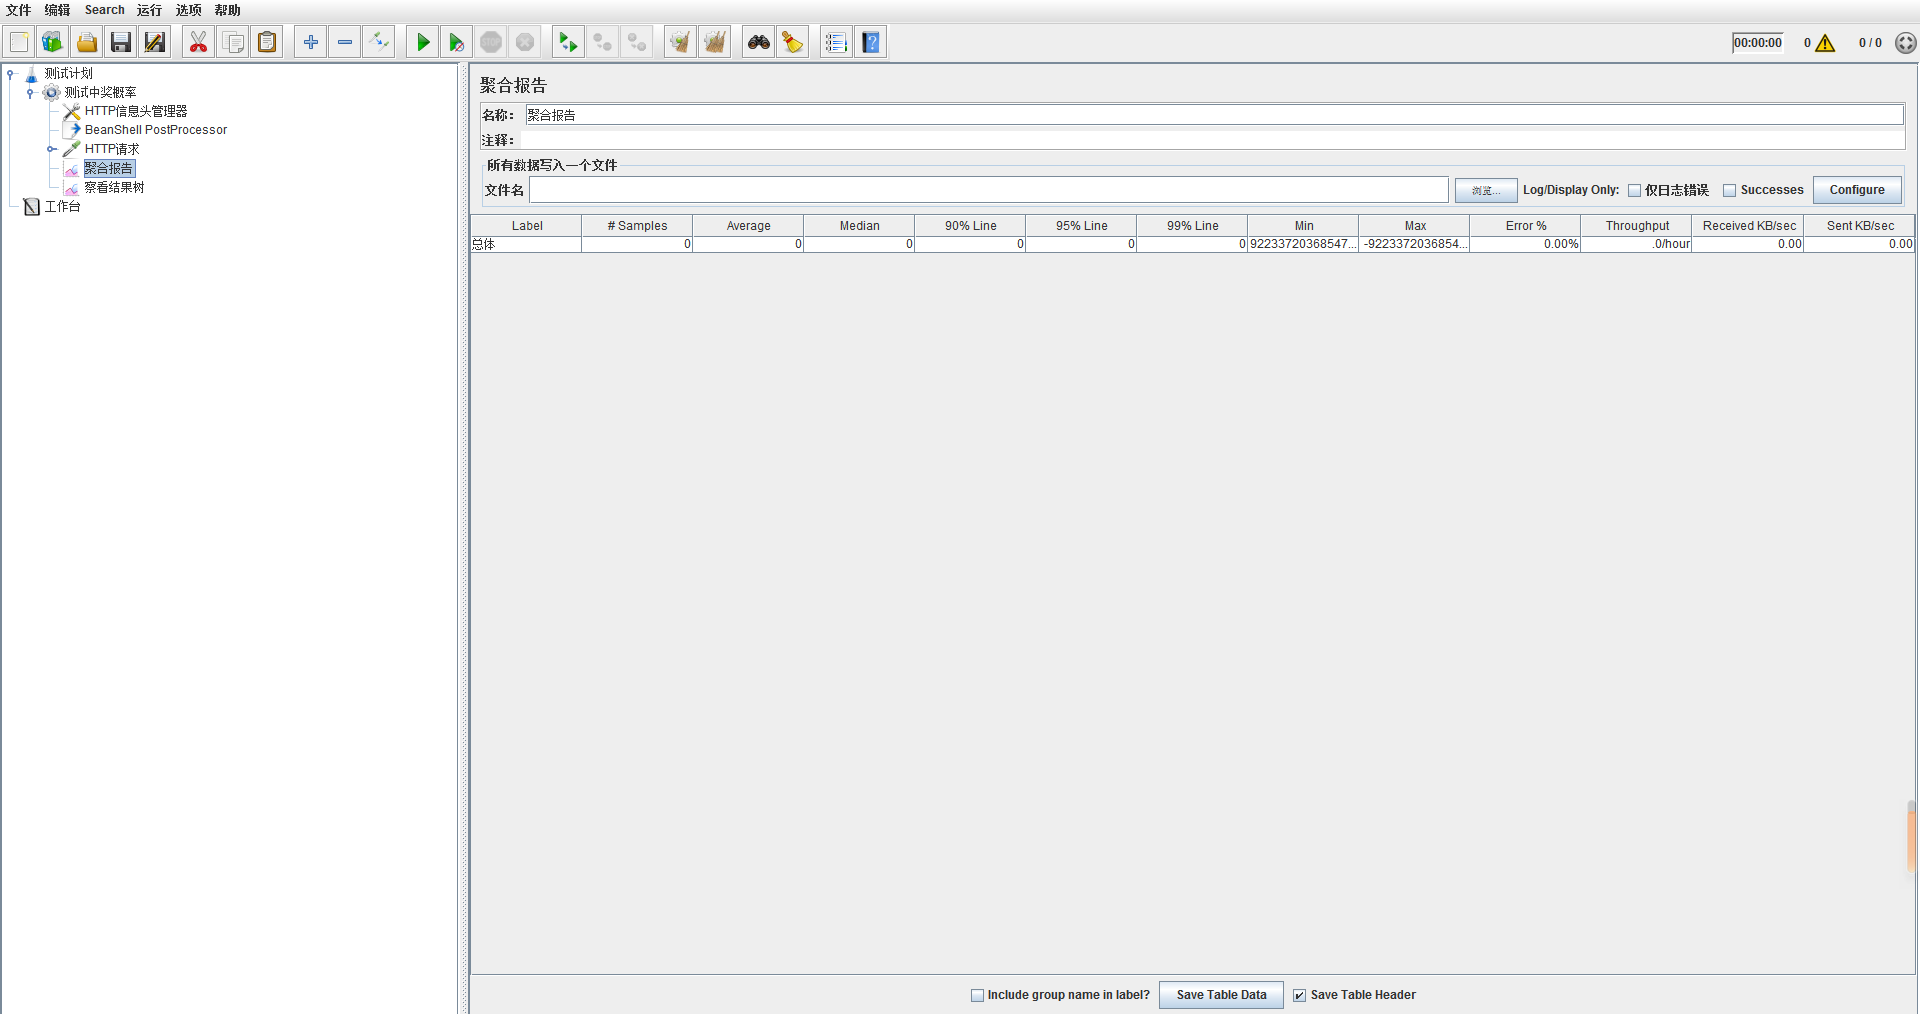The width and height of the screenshot is (1920, 1014).
Task: Open the 运行 menu
Action: coord(149,10)
